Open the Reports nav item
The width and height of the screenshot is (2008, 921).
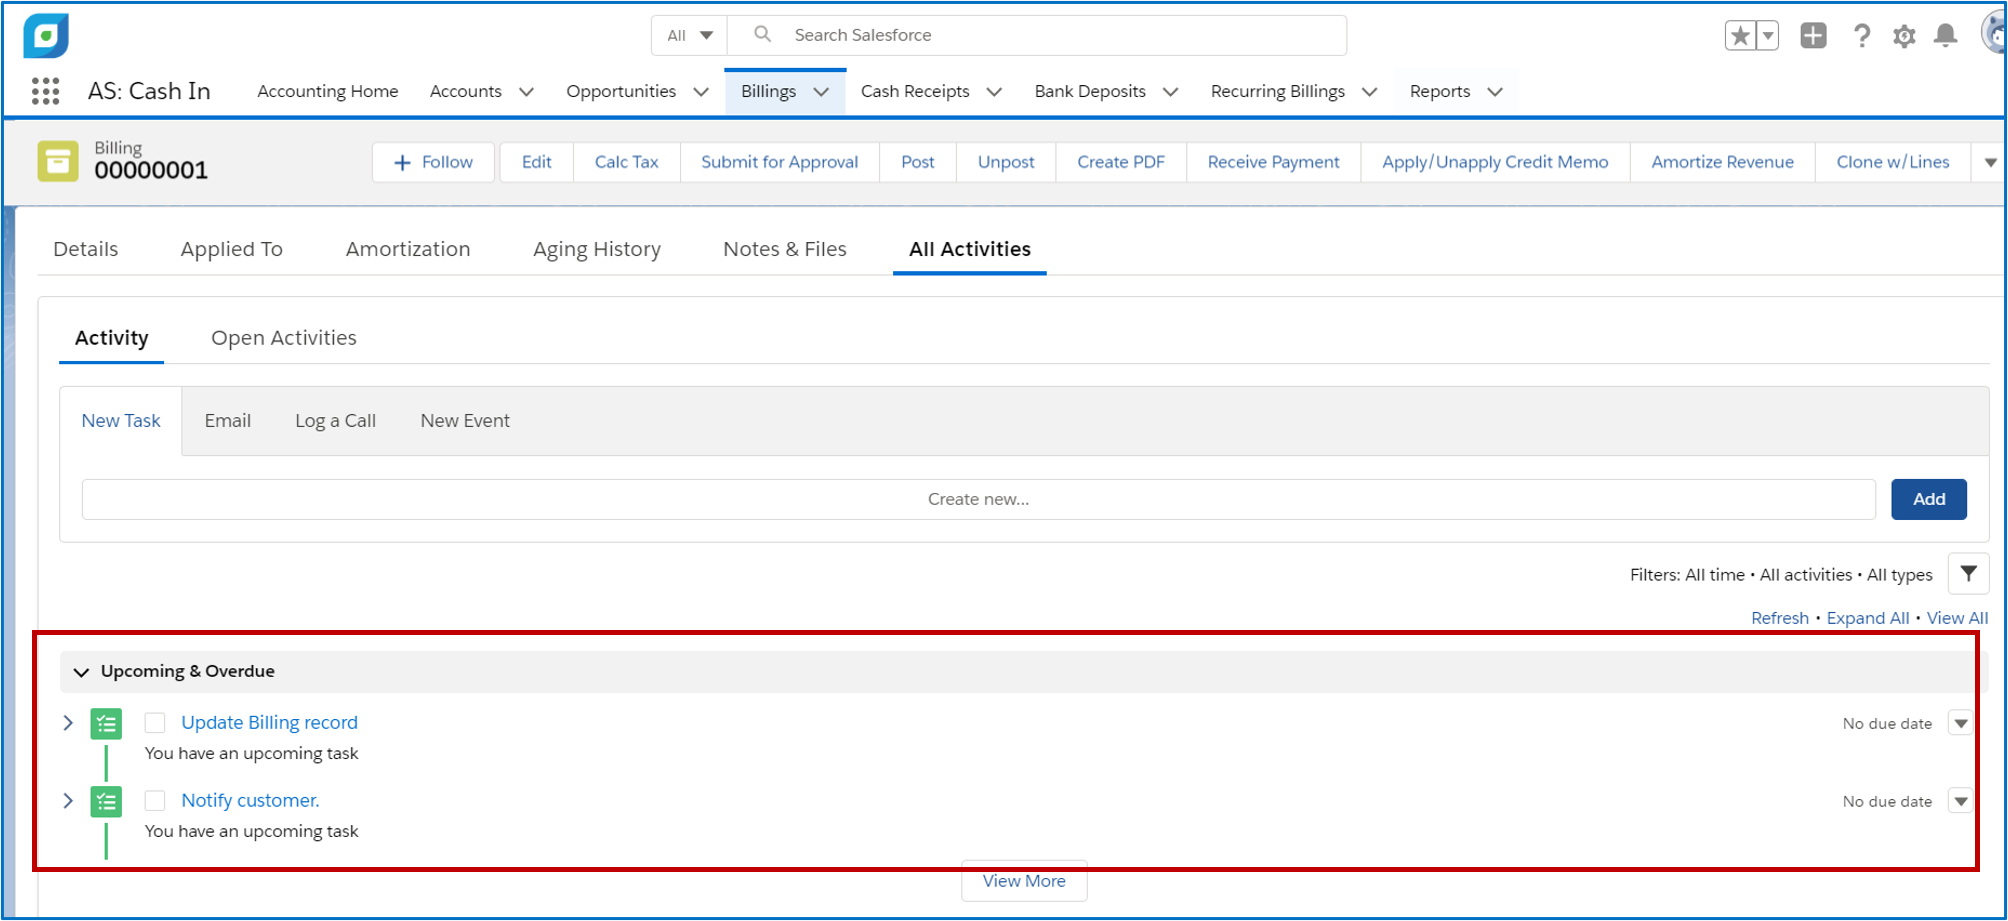point(1440,91)
